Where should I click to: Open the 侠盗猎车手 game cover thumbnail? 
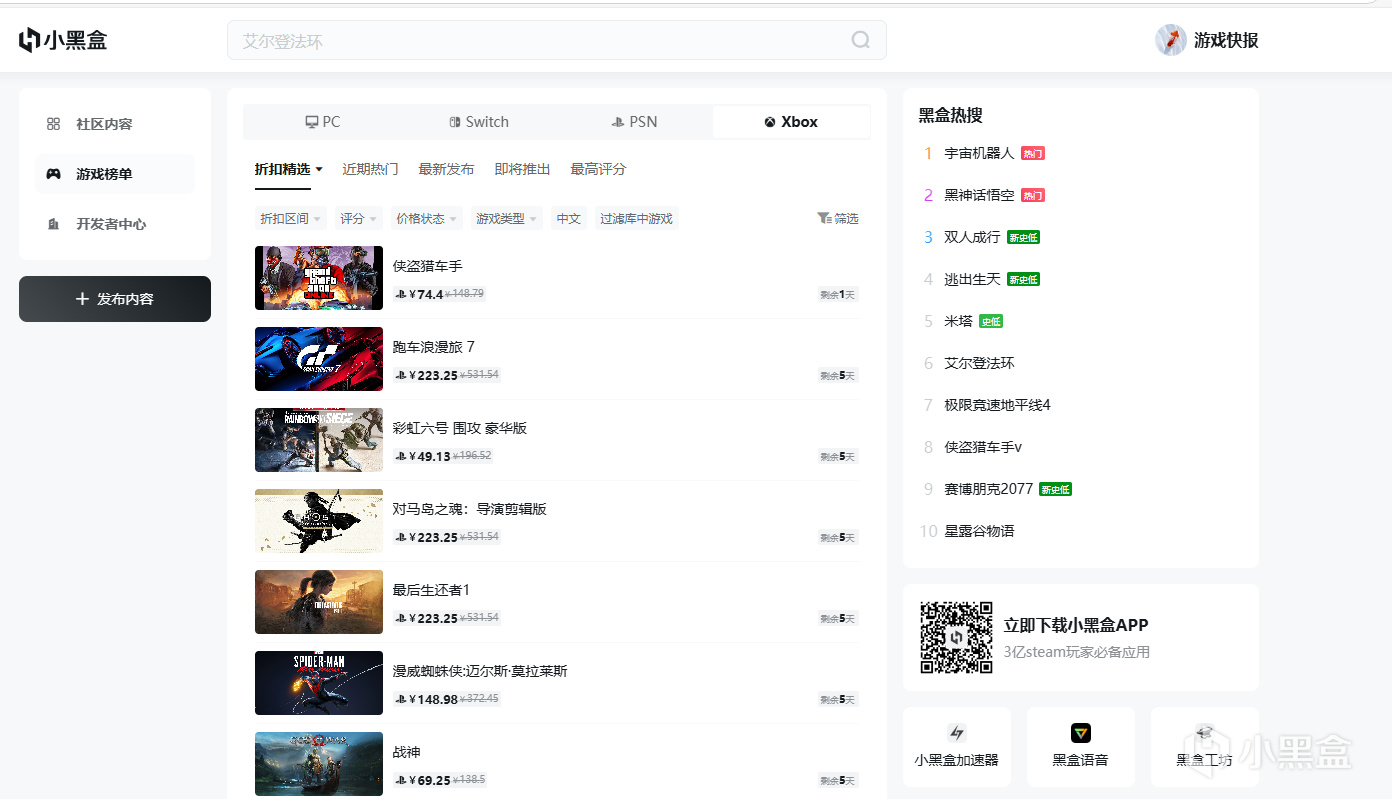pyautogui.click(x=319, y=278)
